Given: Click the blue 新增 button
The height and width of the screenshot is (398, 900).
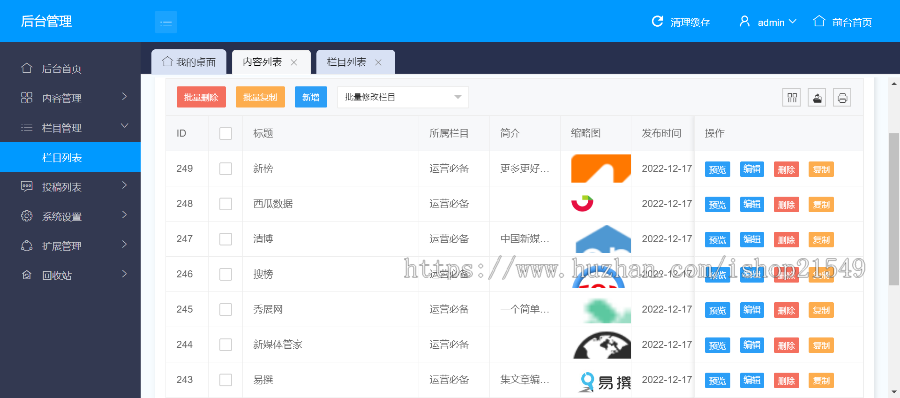Looking at the screenshot, I should (311, 97).
